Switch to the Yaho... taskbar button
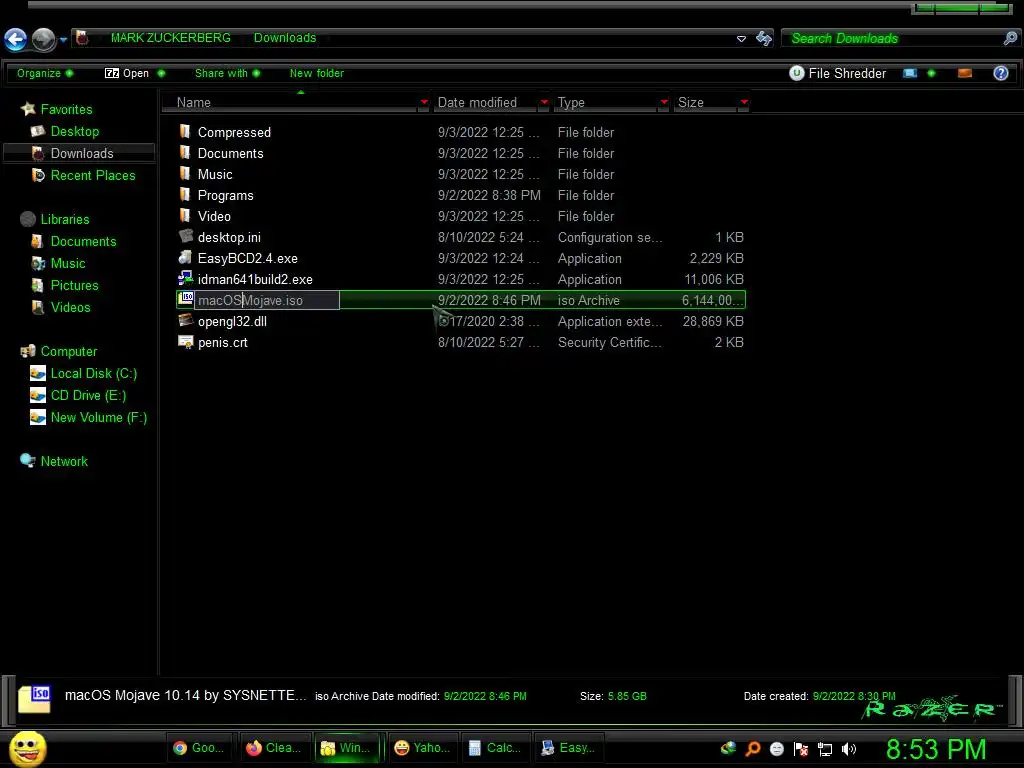The height and width of the screenshot is (768, 1024). click(x=423, y=748)
